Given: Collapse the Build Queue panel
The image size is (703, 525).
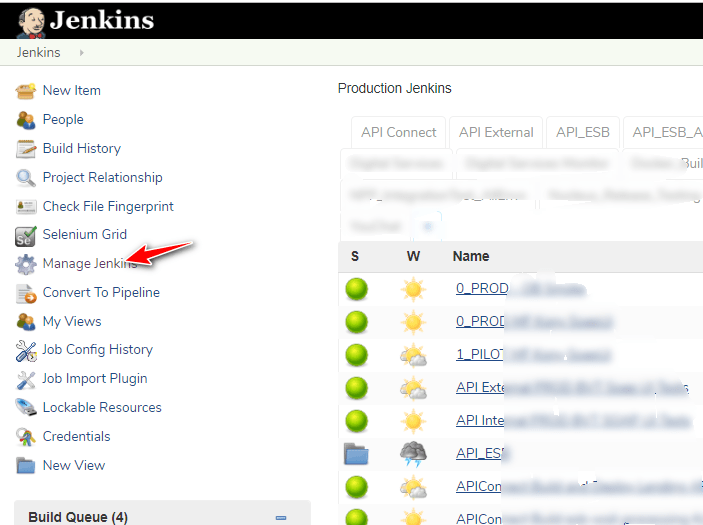Looking at the screenshot, I should [281, 518].
